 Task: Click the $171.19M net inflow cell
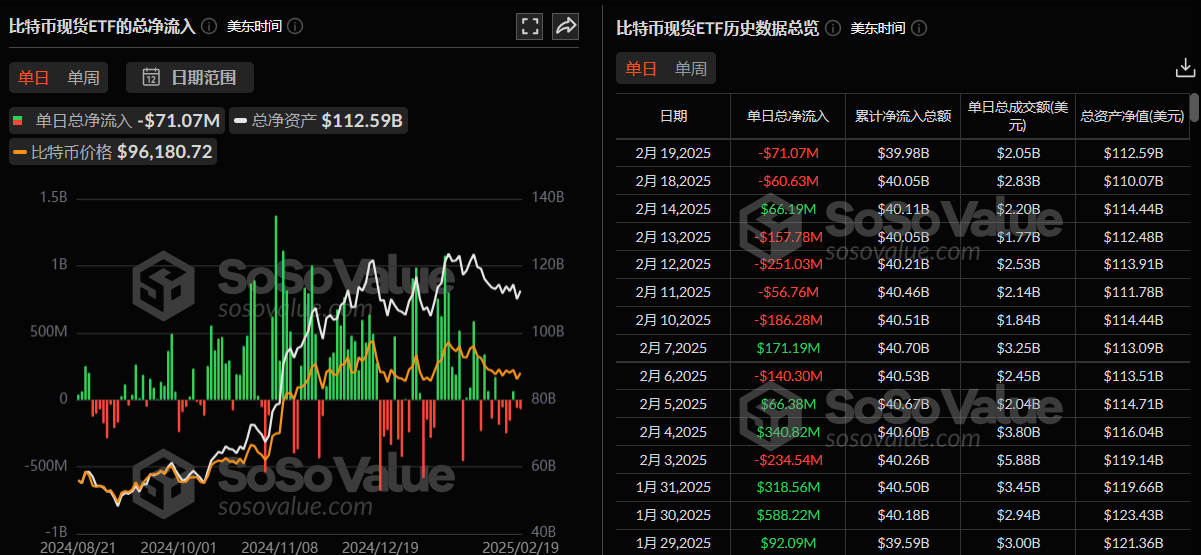[788, 348]
